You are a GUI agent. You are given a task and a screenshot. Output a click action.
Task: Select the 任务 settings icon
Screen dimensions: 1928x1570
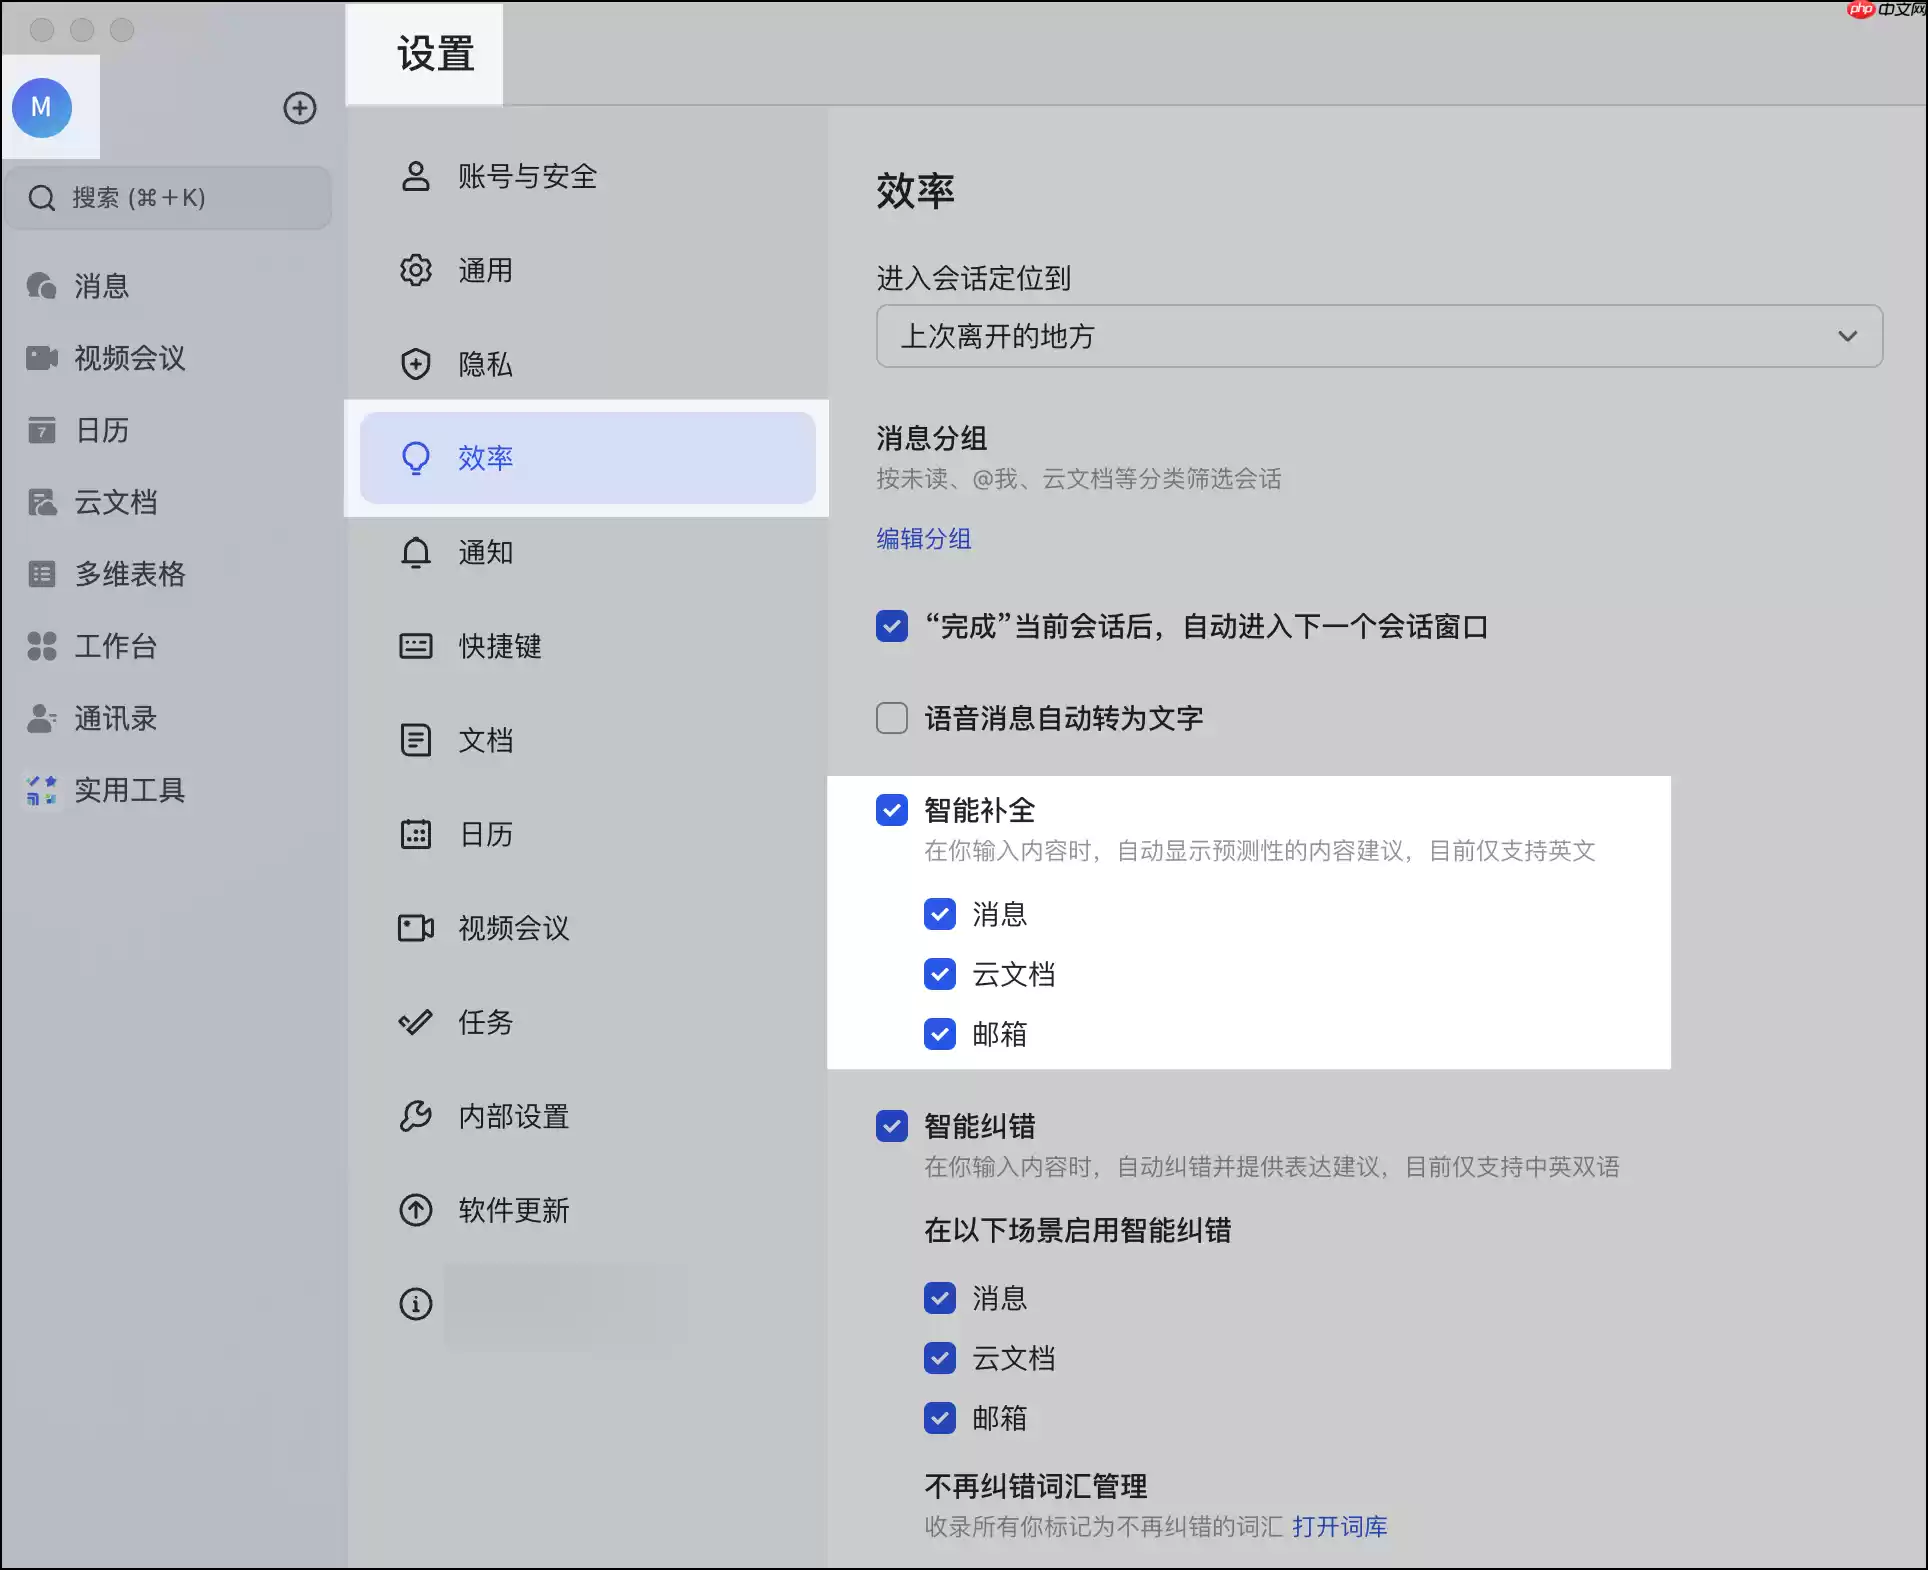tap(416, 1022)
